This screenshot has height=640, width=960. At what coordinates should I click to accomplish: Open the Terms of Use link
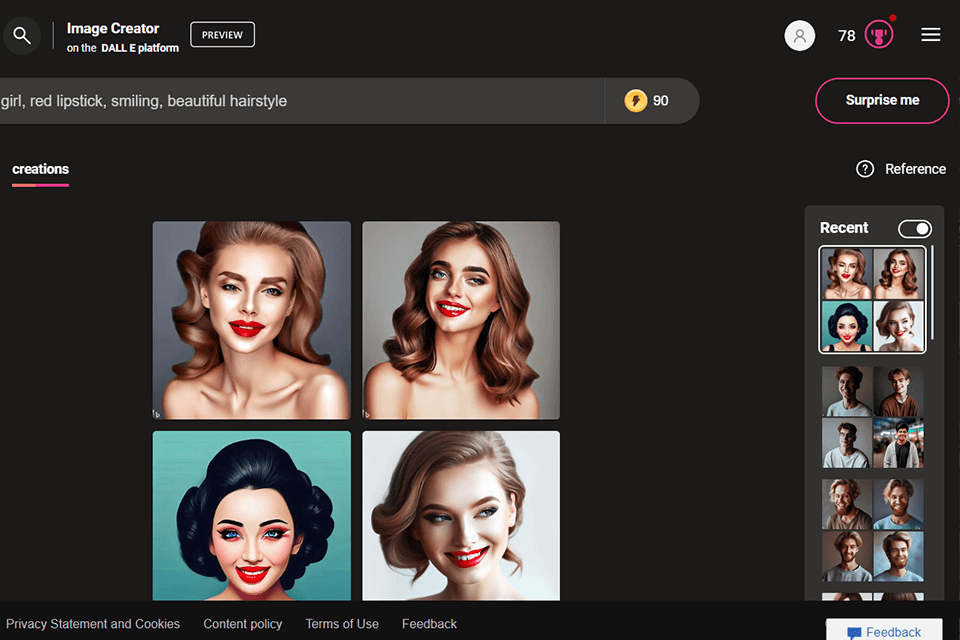point(342,624)
